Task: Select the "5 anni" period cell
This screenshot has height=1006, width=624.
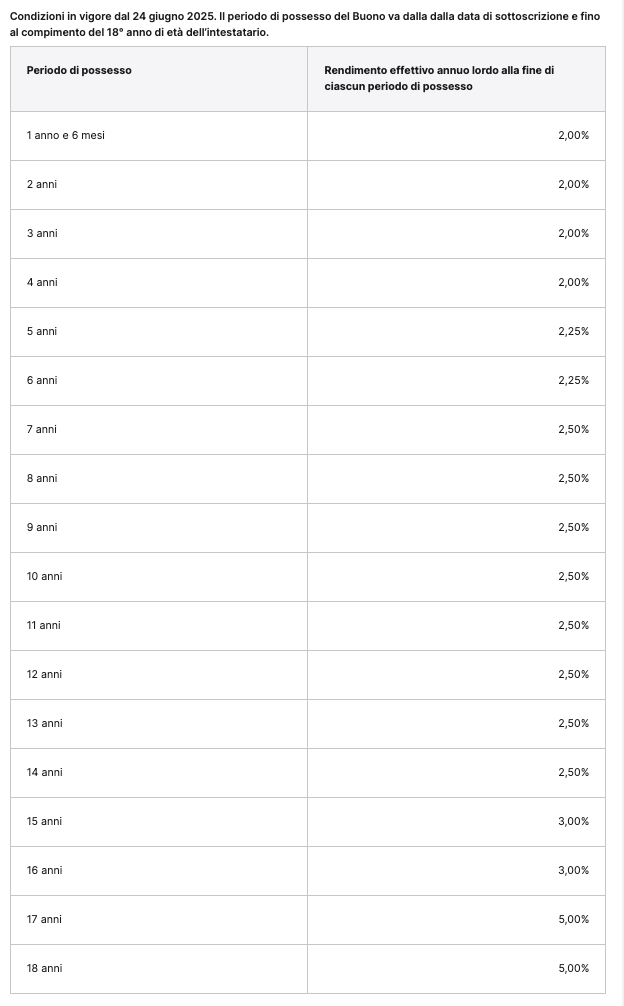Action: coord(42,331)
